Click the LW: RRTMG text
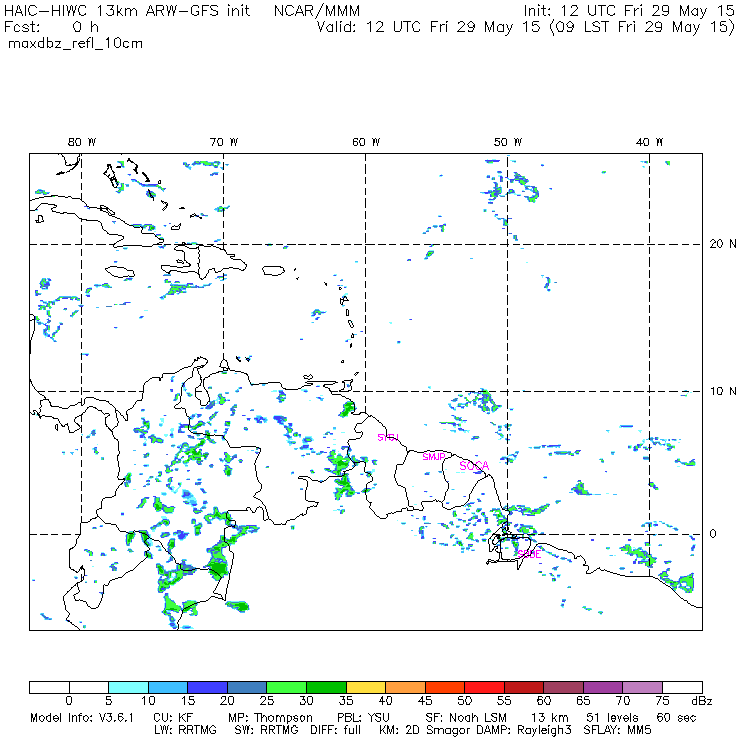The image size is (740, 740). (x=185, y=730)
